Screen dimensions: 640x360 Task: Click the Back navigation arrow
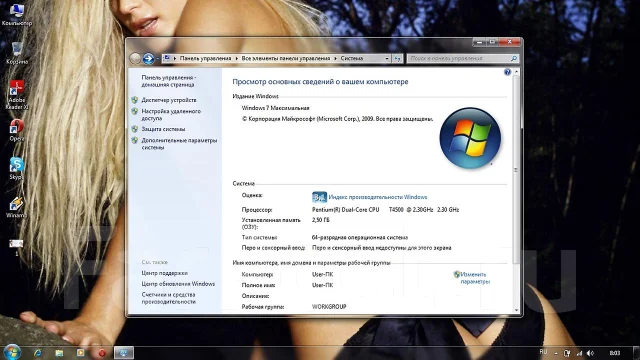[x=135, y=58]
